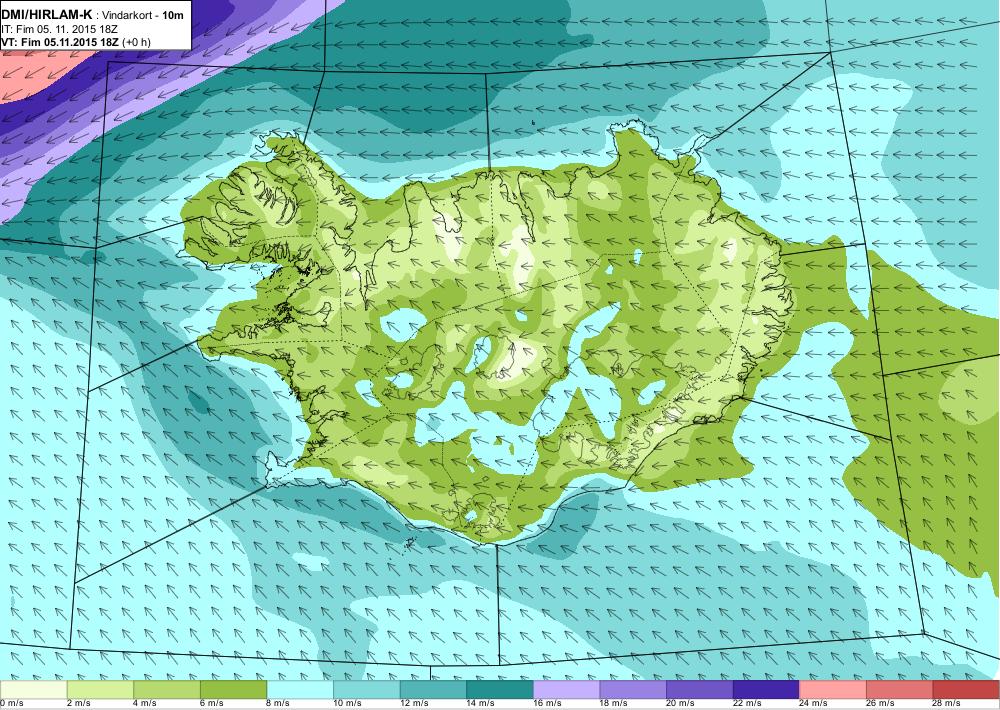Pick the 4–6 m/s green legend swatch
Image resolution: width=1000 pixels, height=710 pixels.
click(x=166, y=690)
